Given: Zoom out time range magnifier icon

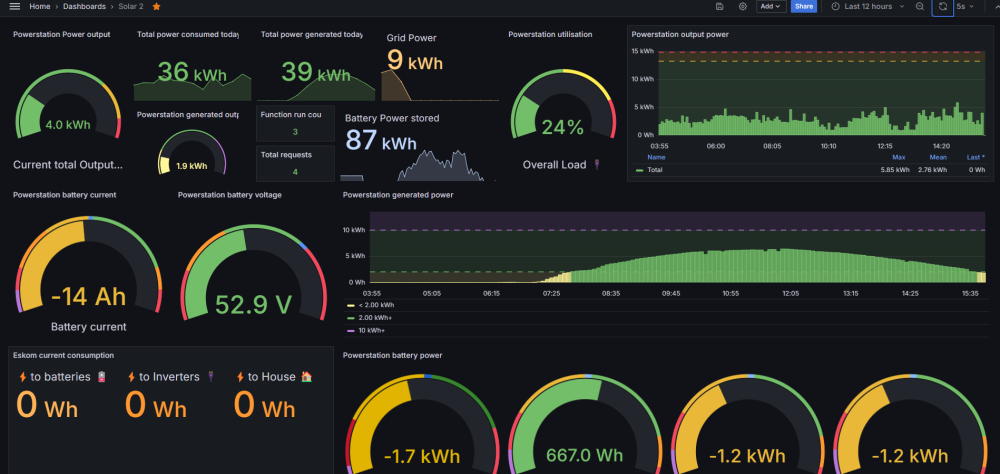Looking at the screenshot, I should tap(920, 6).
